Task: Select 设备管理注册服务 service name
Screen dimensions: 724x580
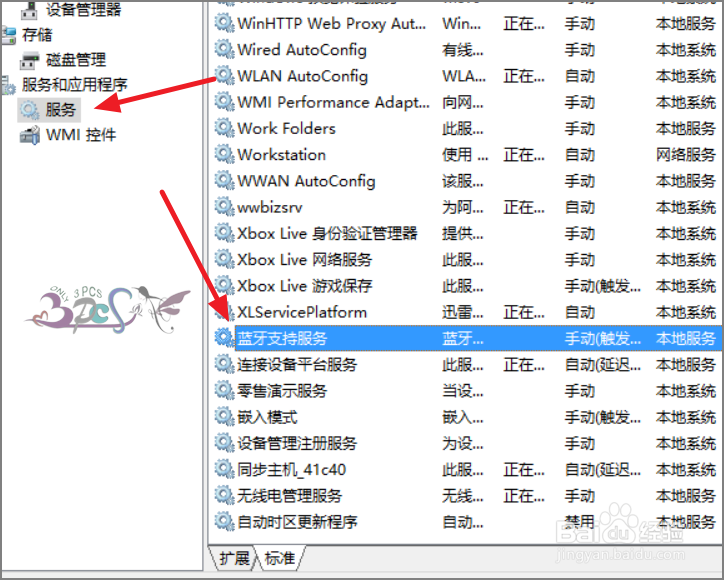Action: 297,444
